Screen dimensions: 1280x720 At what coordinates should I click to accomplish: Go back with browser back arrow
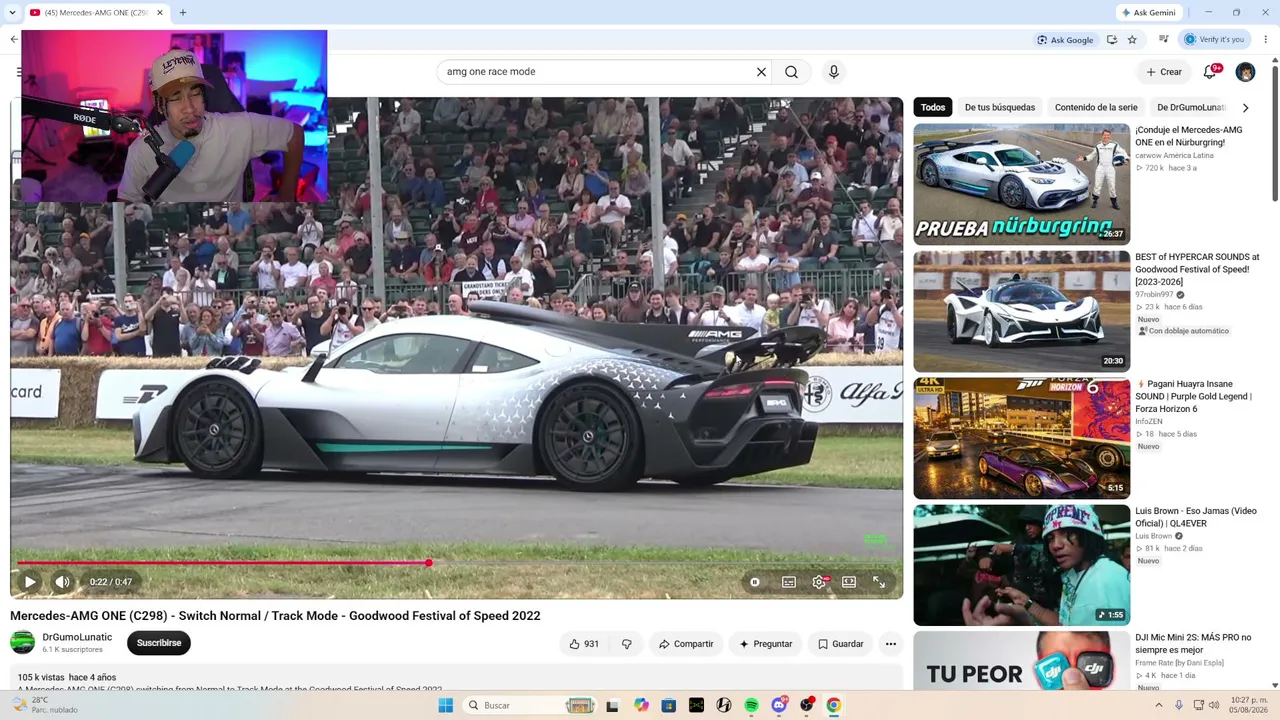point(14,40)
